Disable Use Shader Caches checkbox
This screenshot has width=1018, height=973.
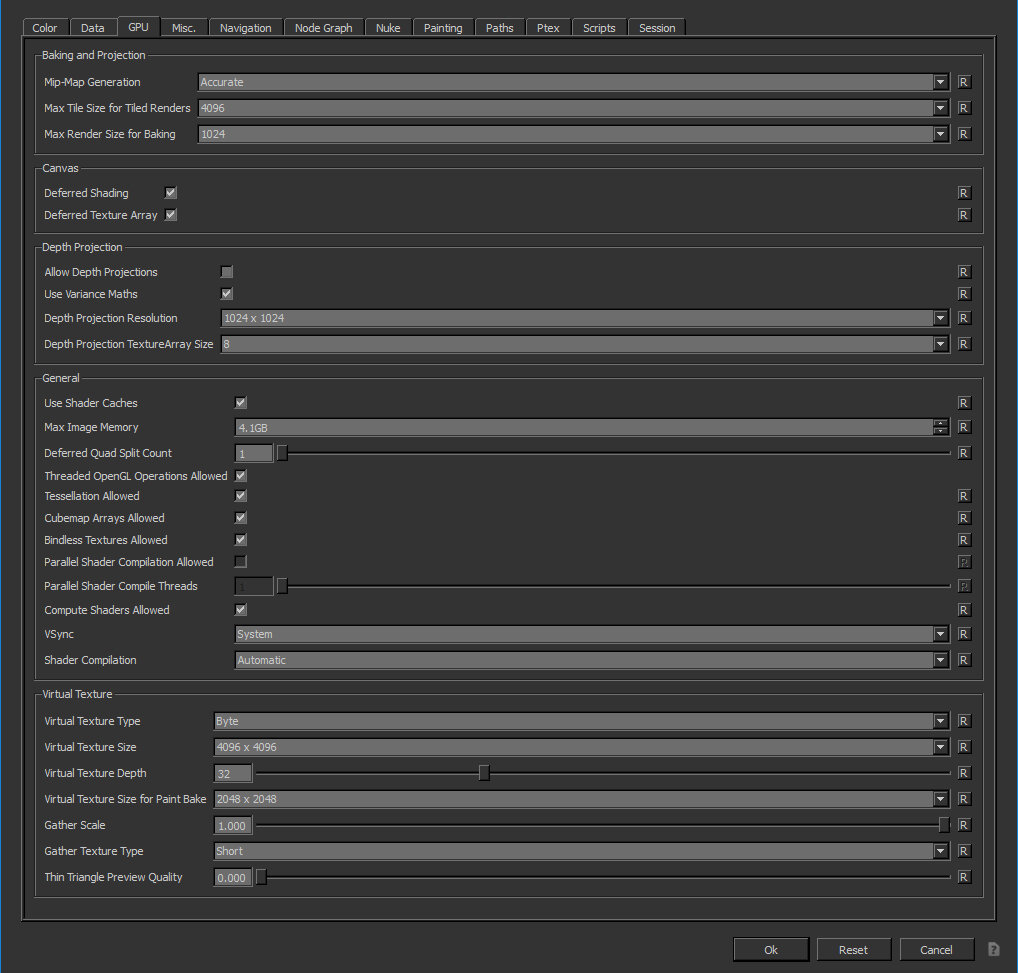241,403
